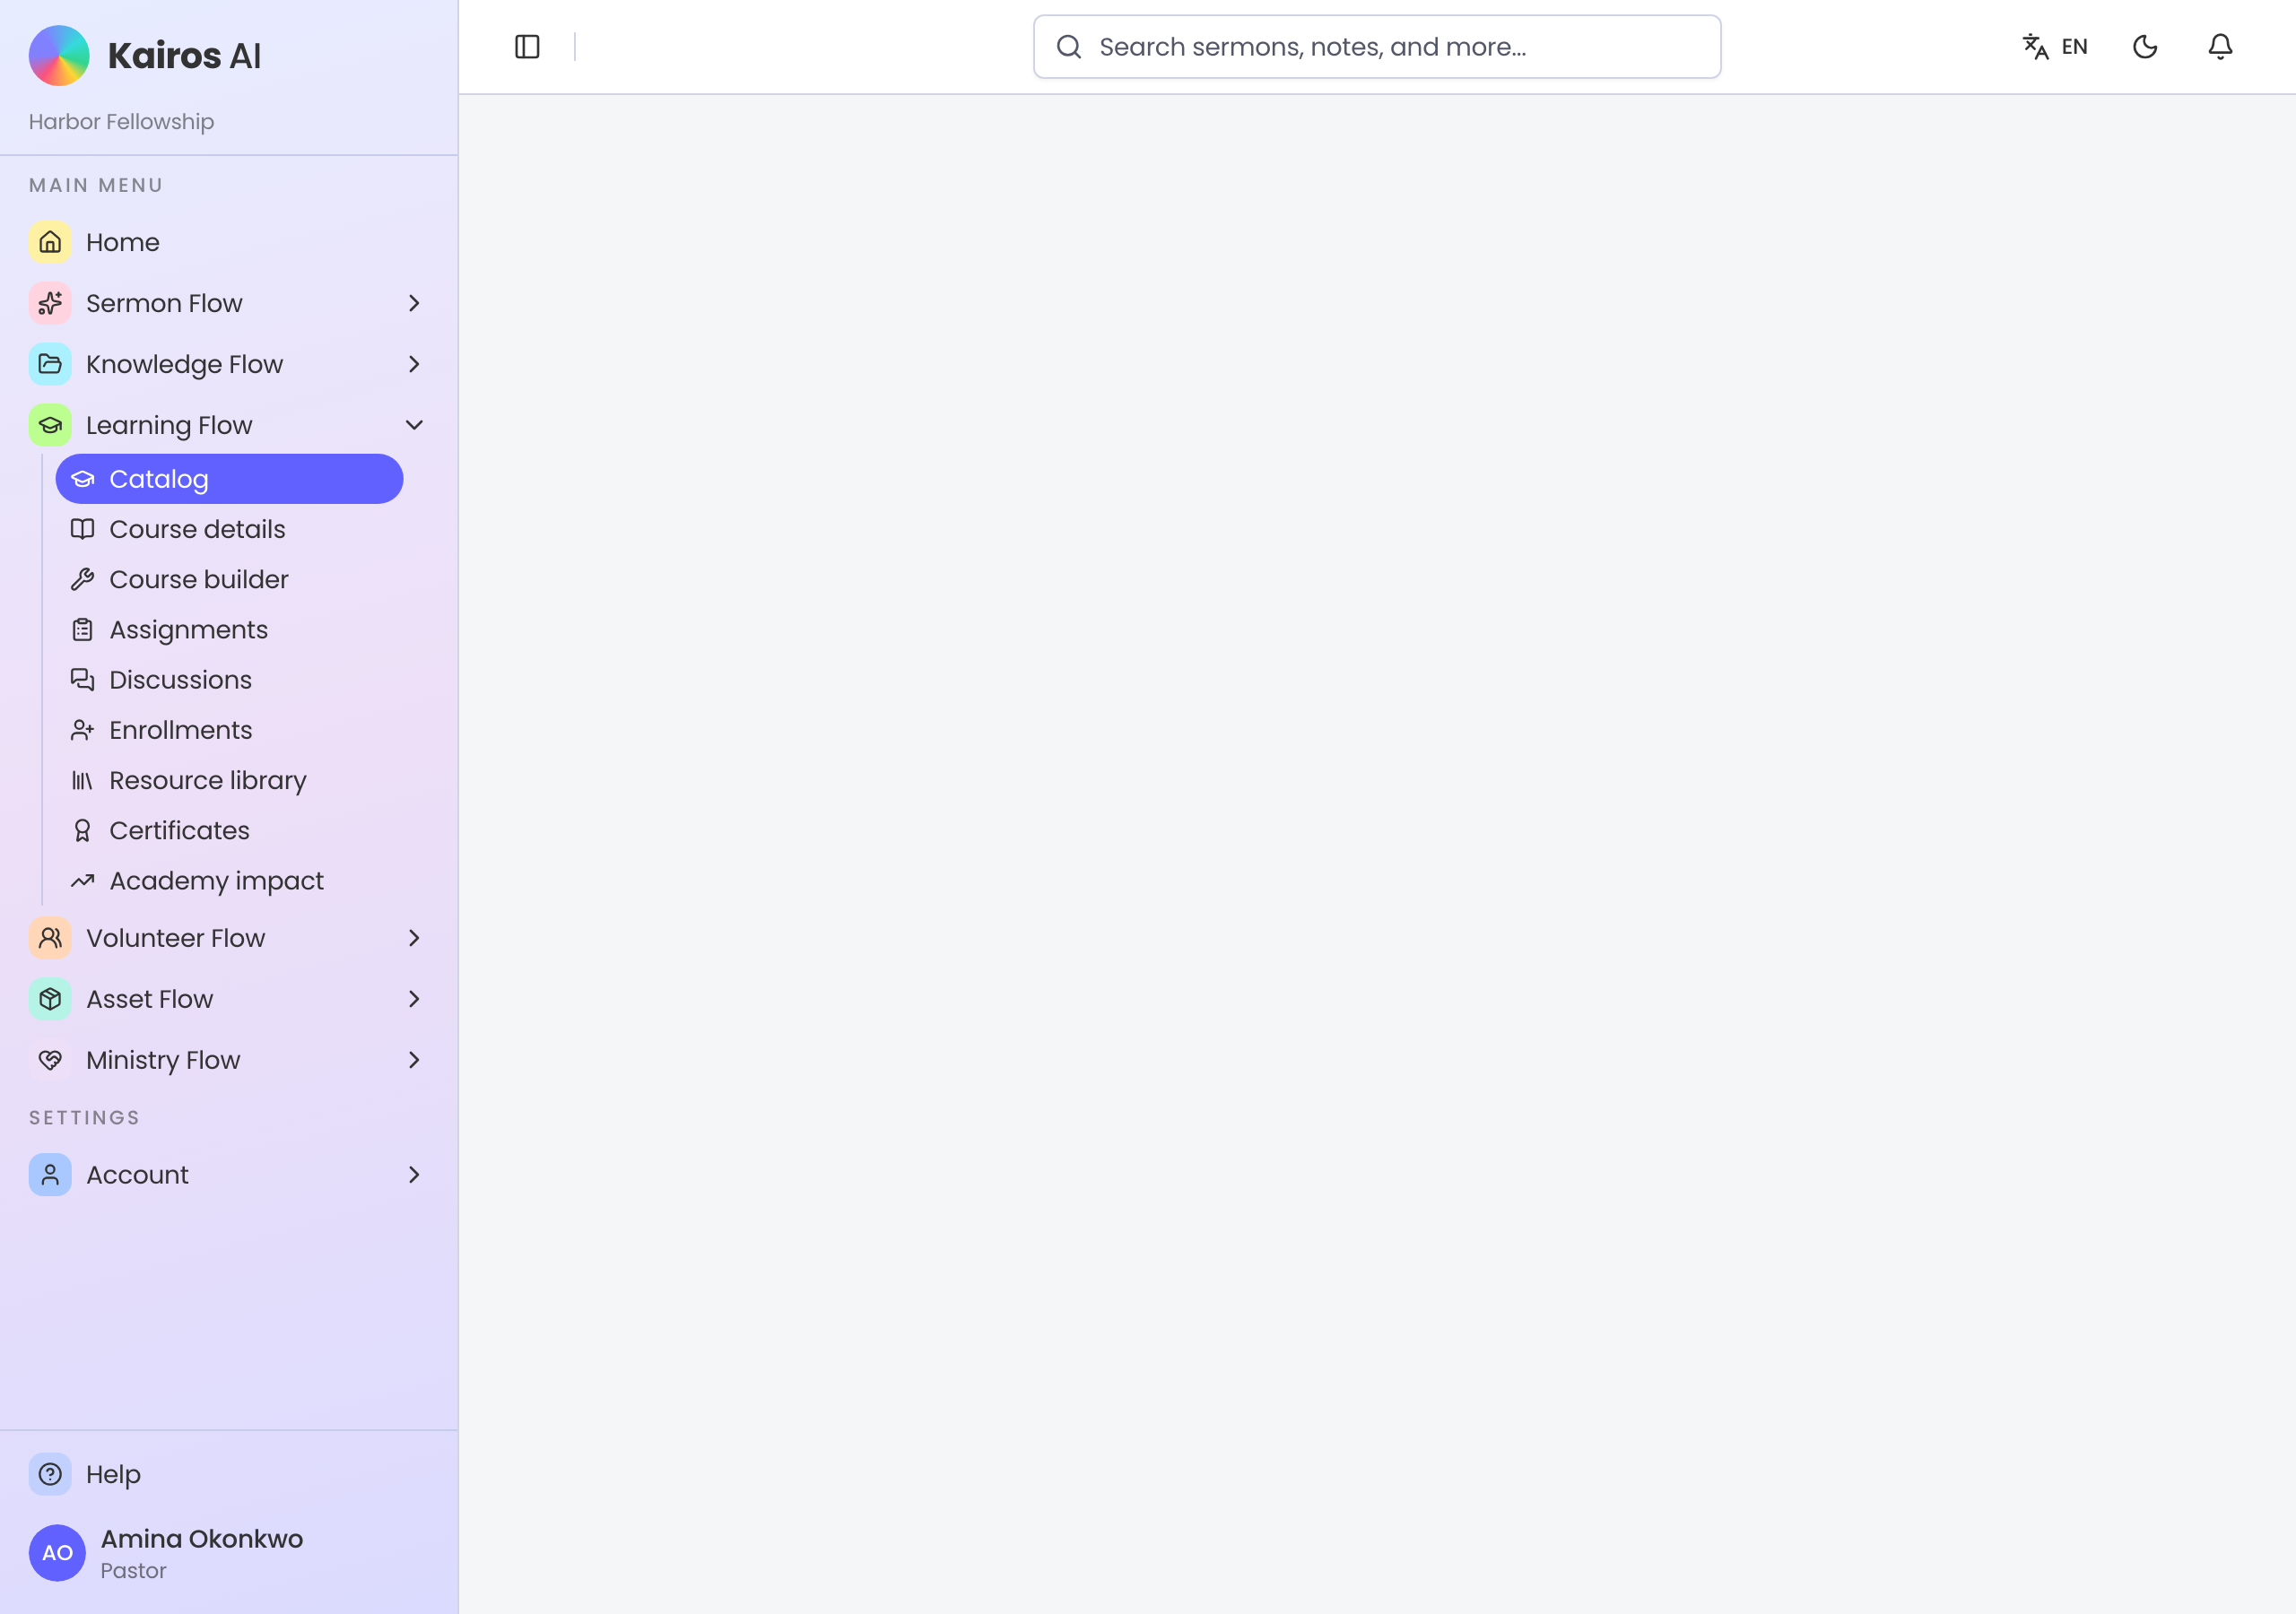This screenshot has width=2296, height=1614.
Task: Expand the Account settings chevron
Action: 414,1175
